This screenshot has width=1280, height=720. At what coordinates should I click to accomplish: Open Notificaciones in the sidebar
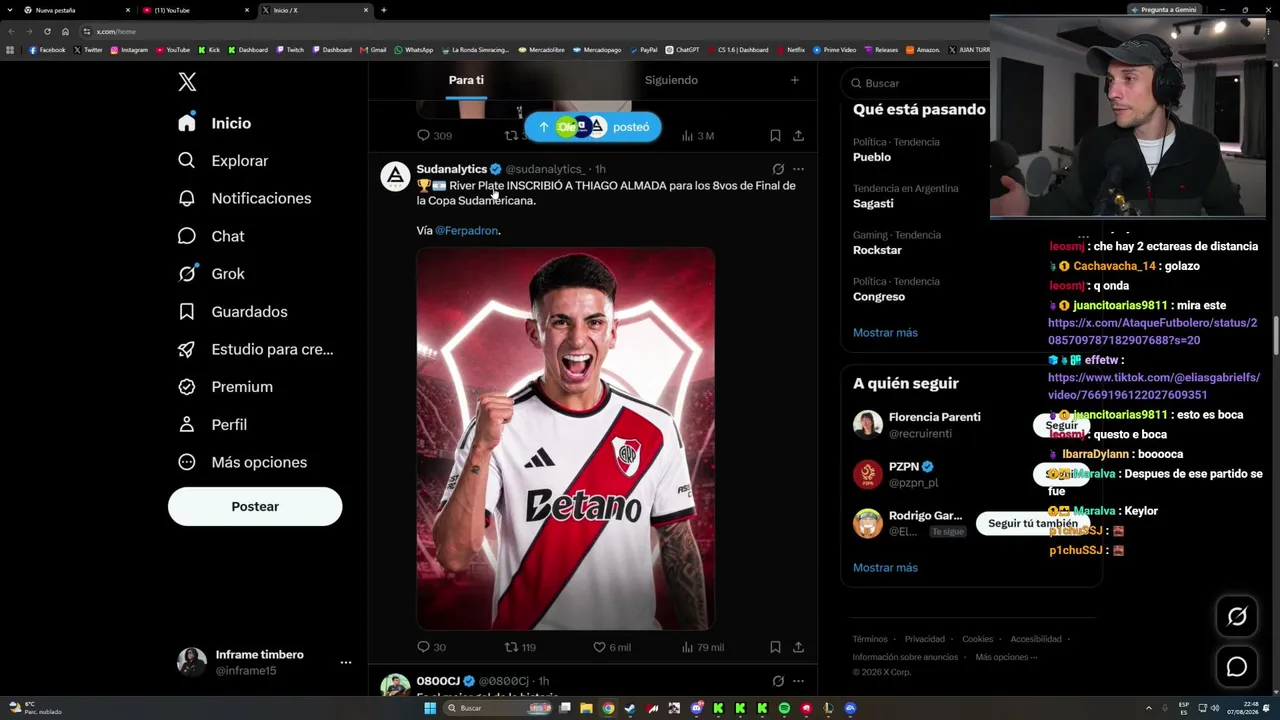pos(244,198)
